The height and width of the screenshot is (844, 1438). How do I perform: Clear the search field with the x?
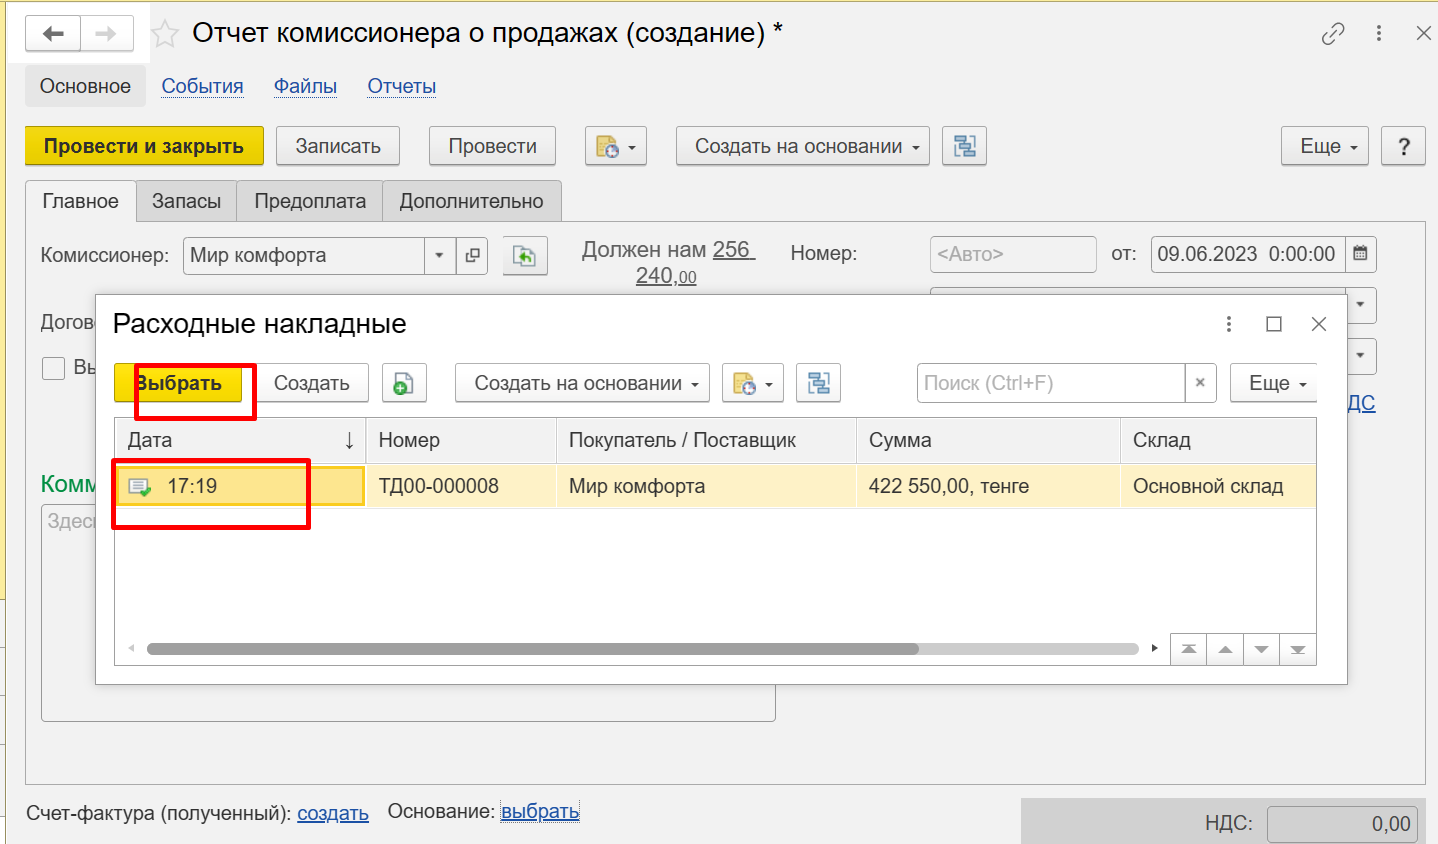tap(1200, 383)
